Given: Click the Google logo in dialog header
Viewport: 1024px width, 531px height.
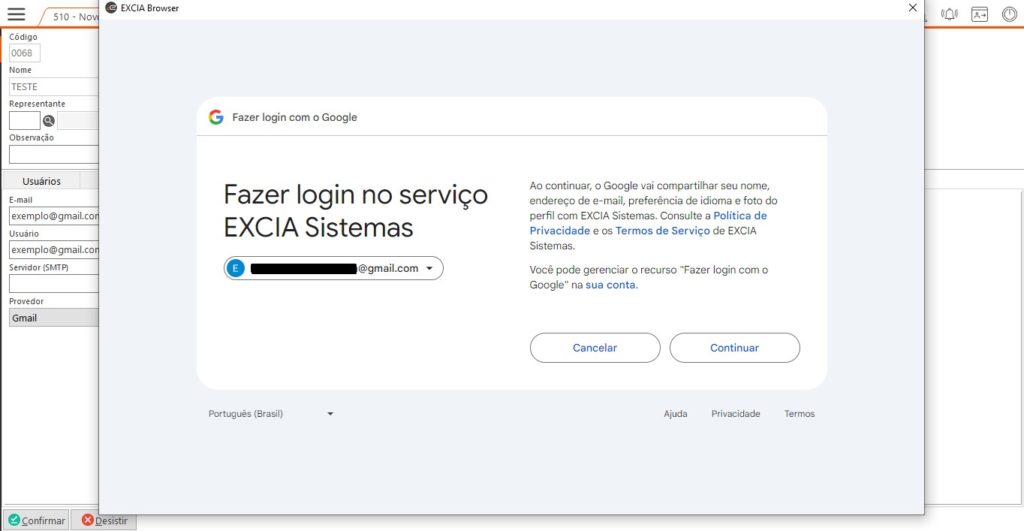Looking at the screenshot, I should (216, 117).
